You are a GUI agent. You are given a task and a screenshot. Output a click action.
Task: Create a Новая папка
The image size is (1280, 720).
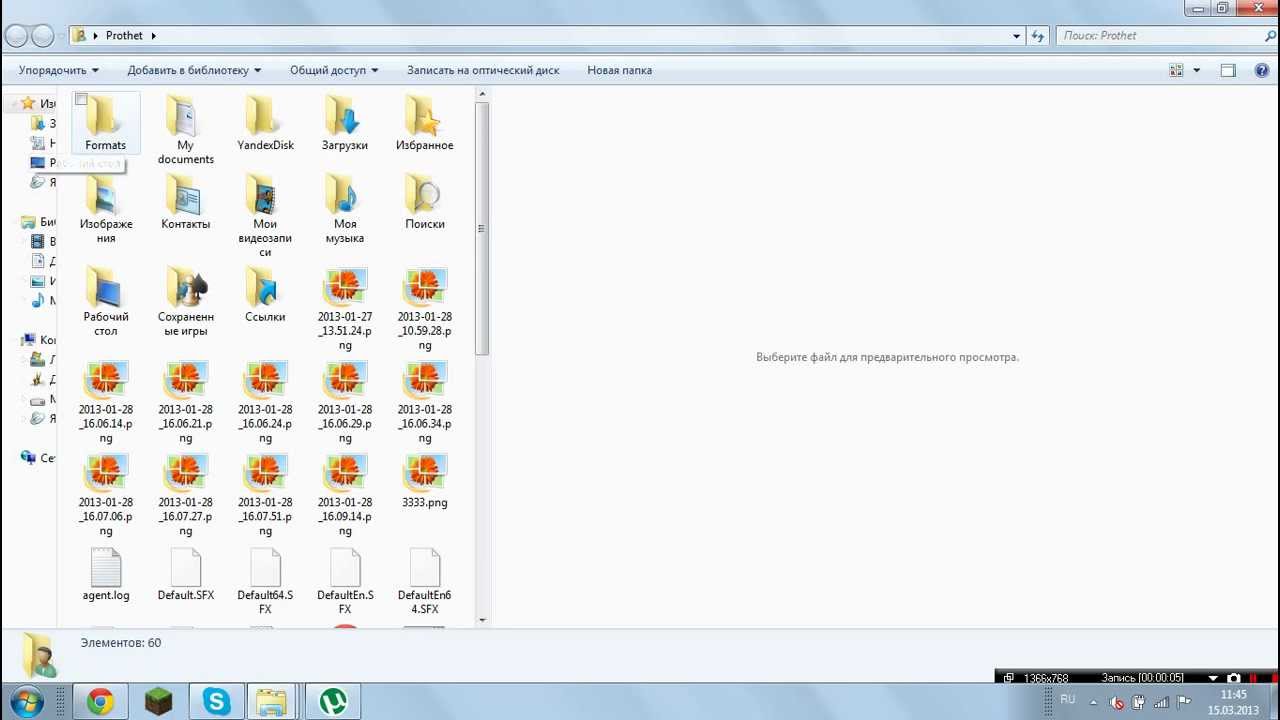click(x=619, y=70)
